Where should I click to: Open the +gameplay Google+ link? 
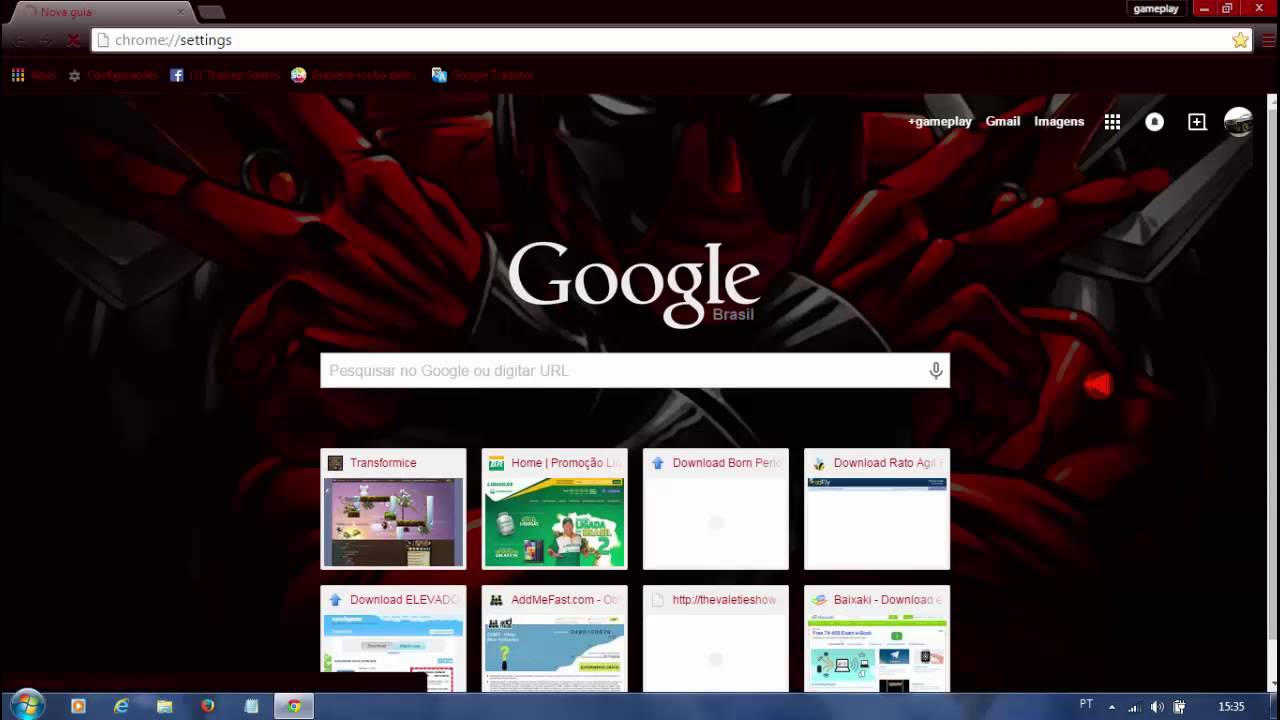click(940, 121)
